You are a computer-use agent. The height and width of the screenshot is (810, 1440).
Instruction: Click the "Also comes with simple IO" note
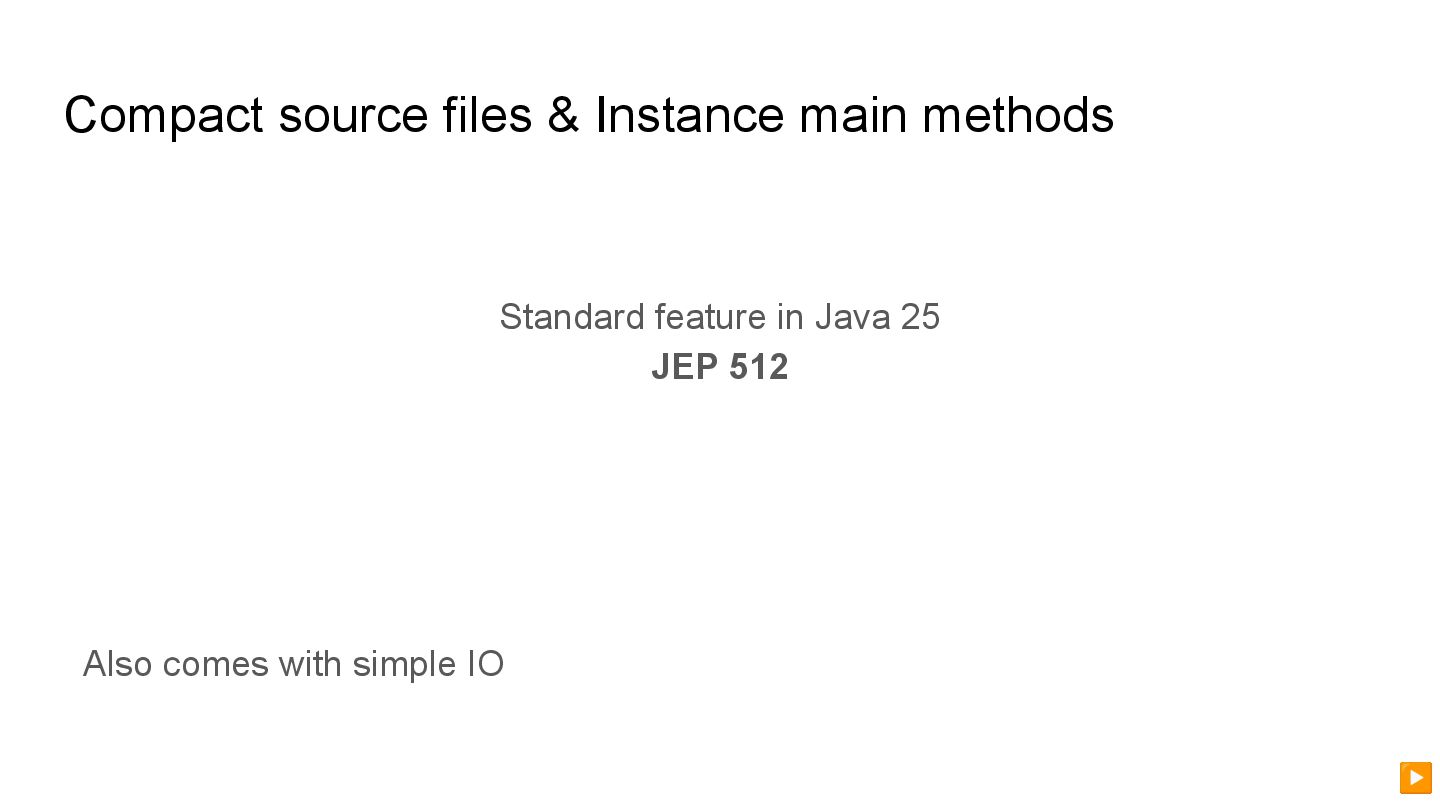point(293,664)
